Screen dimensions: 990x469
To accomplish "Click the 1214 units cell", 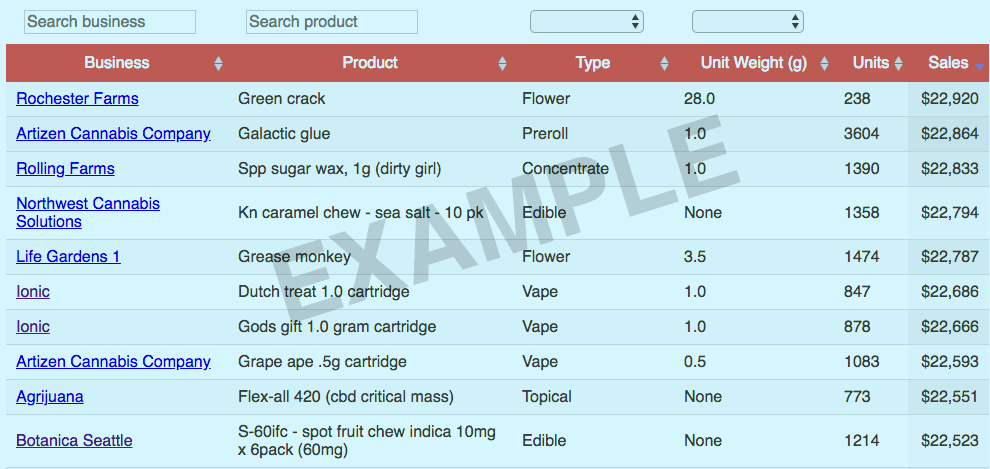I will tap(861, 441).
